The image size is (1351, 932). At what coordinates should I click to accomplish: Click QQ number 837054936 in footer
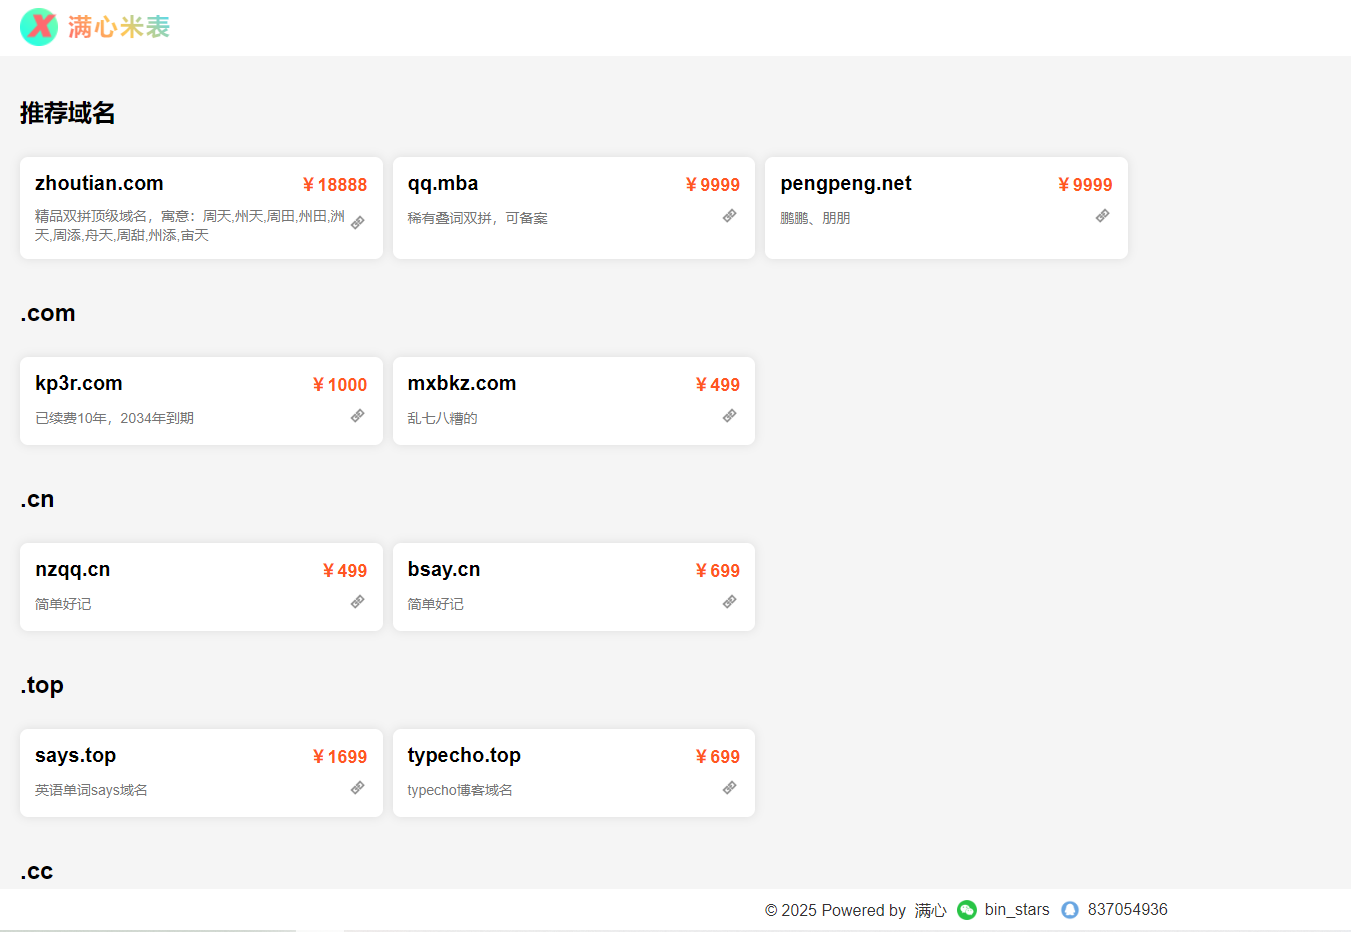click(1128, 910)
